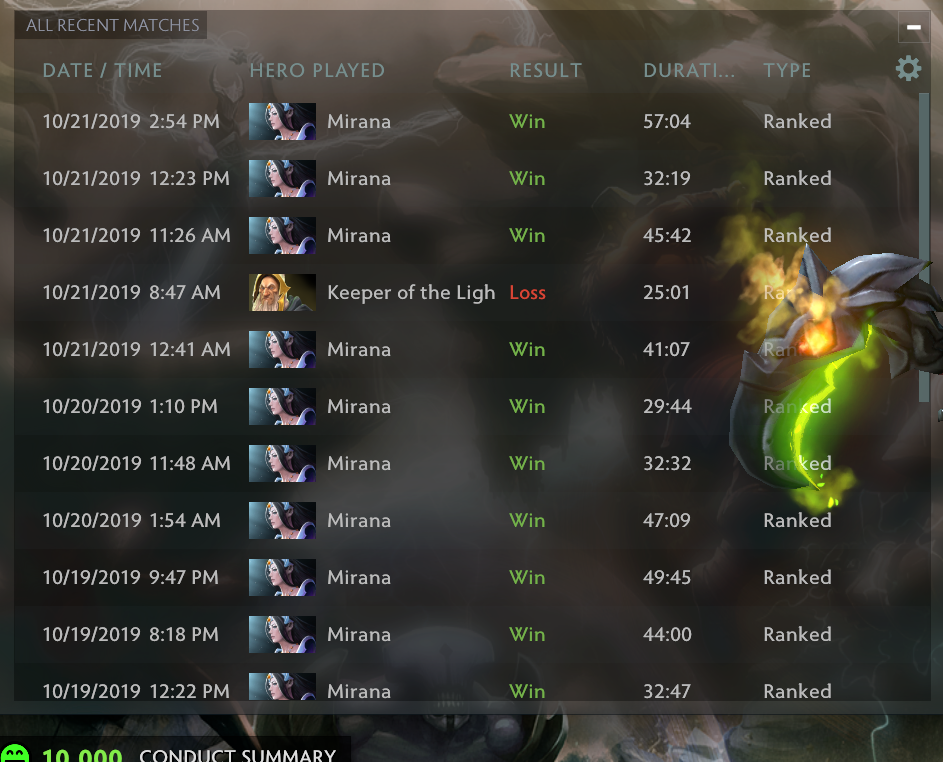The width and height of the screenshot is (943, 762).
Task: Open the match lasting 57:04
Action: (x=467, y=121)
